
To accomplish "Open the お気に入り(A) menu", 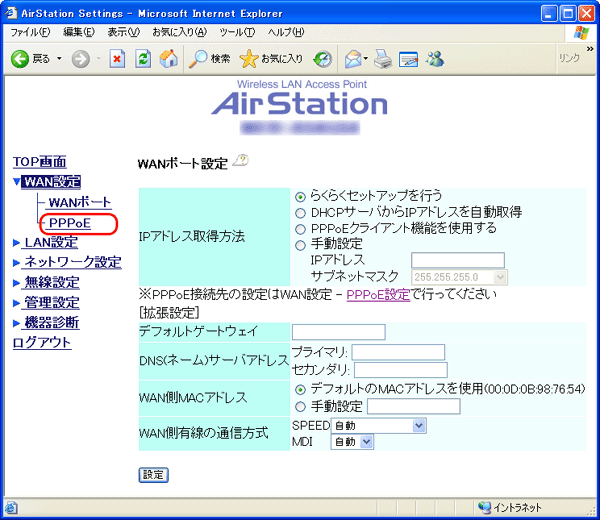I will pos(179,32).
